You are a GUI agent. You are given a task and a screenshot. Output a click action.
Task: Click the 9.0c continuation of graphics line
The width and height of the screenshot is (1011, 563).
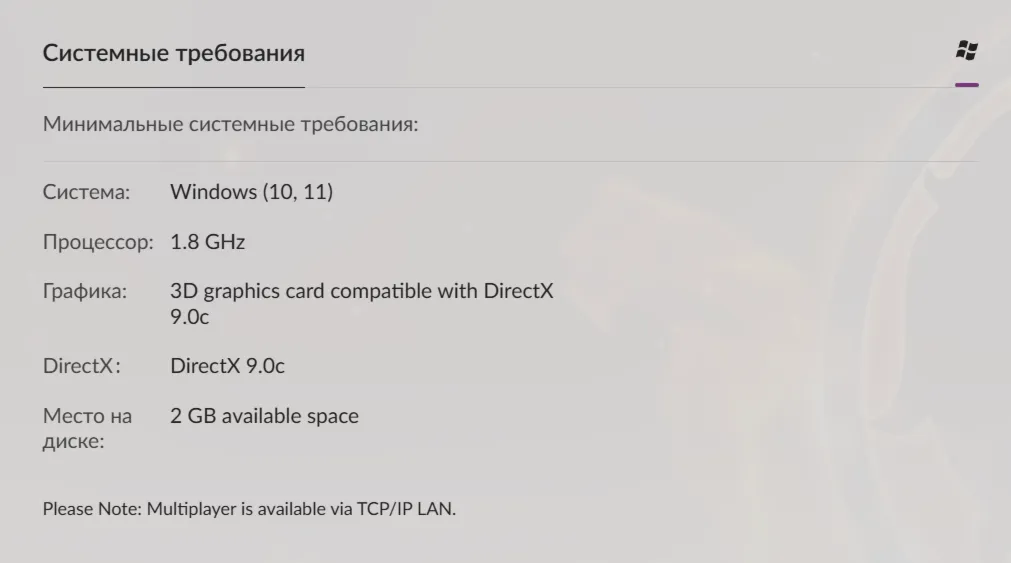click(190, 317)
